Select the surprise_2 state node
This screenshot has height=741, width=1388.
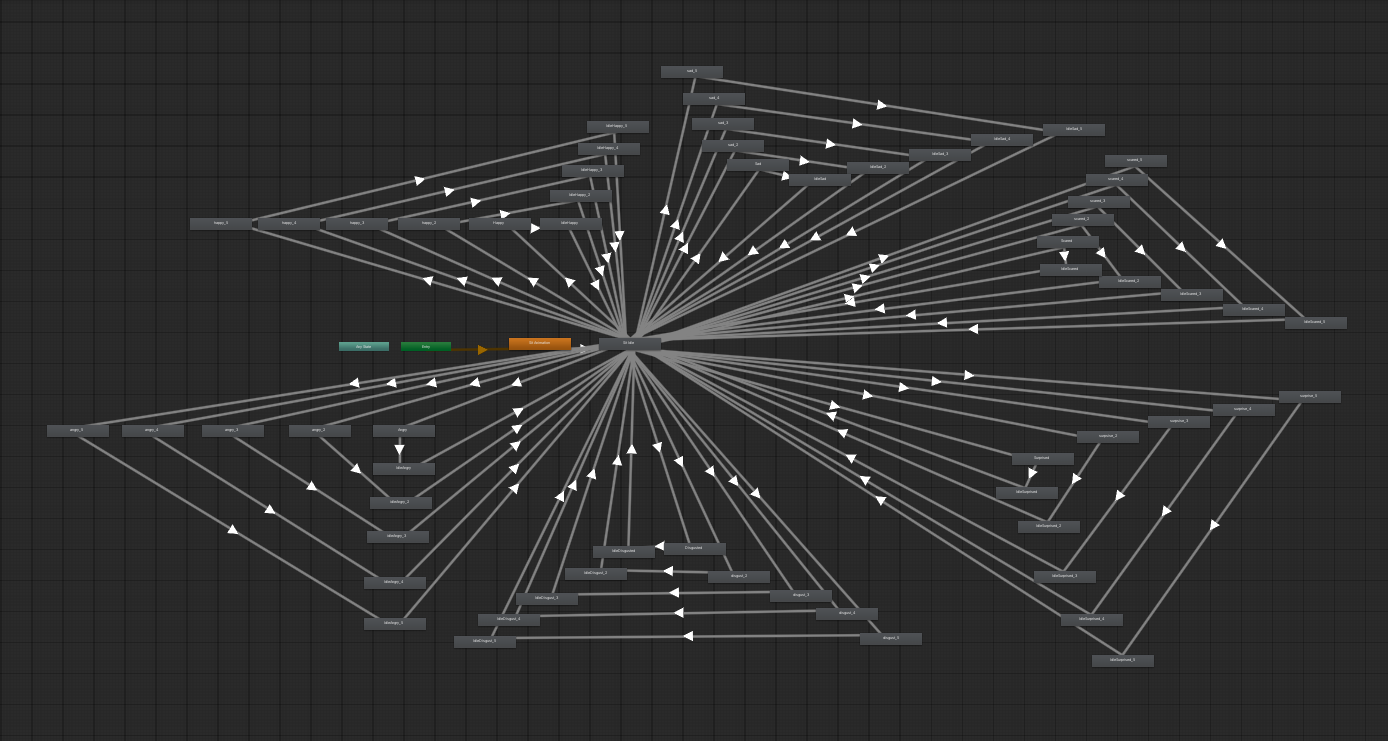click(1108, 437)
